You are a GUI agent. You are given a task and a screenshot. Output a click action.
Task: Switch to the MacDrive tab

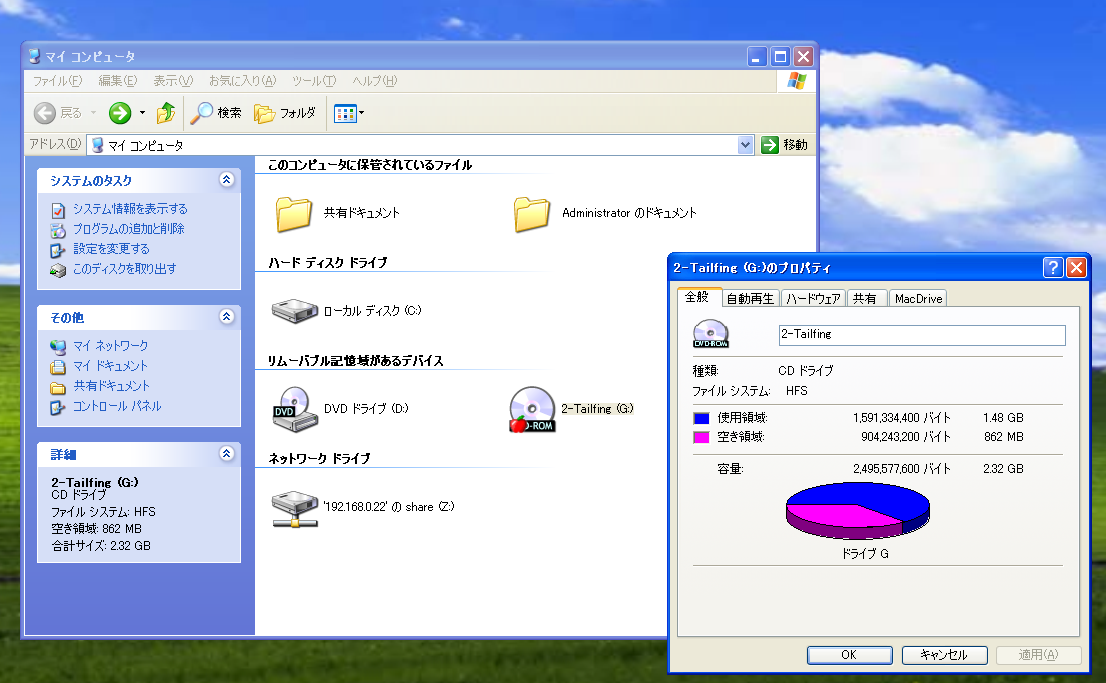click(x=917, y=298)
